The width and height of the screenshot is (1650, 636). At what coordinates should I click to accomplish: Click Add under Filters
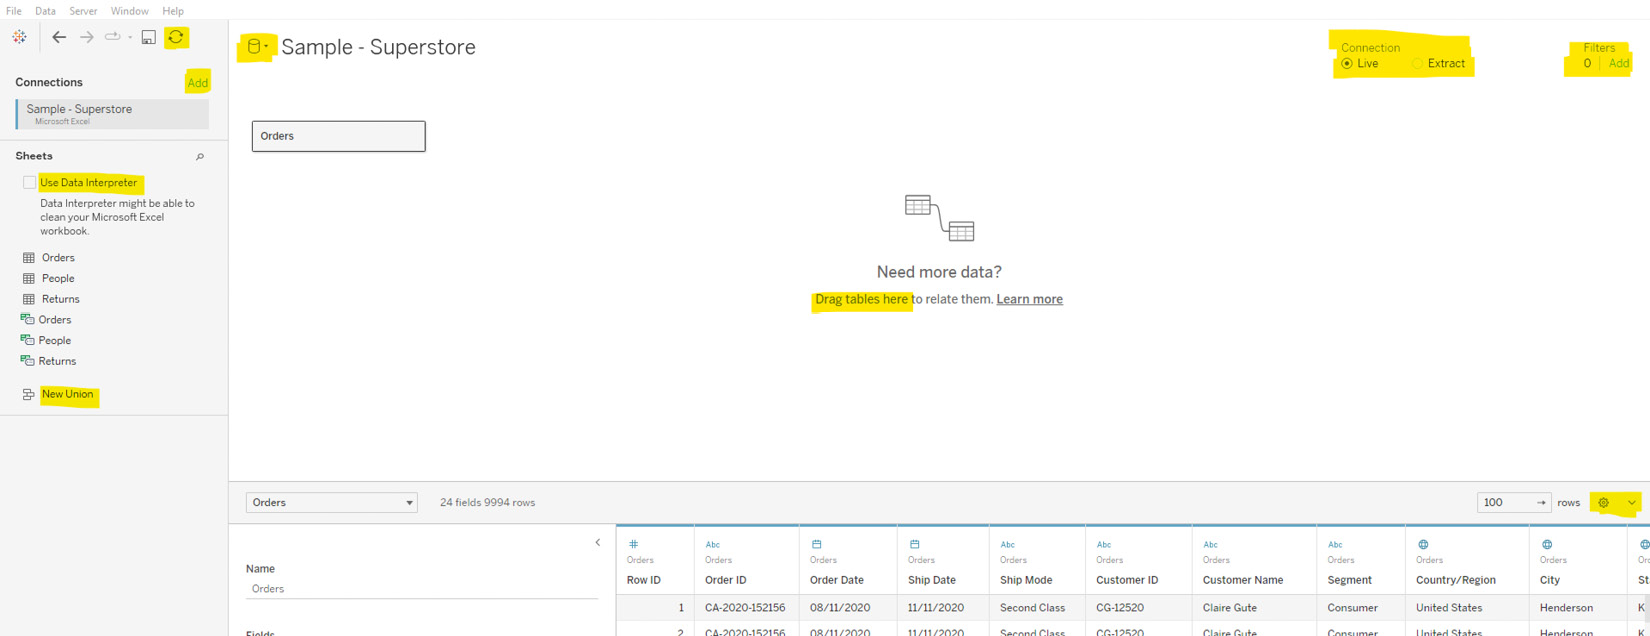(x=1619, y=63)
